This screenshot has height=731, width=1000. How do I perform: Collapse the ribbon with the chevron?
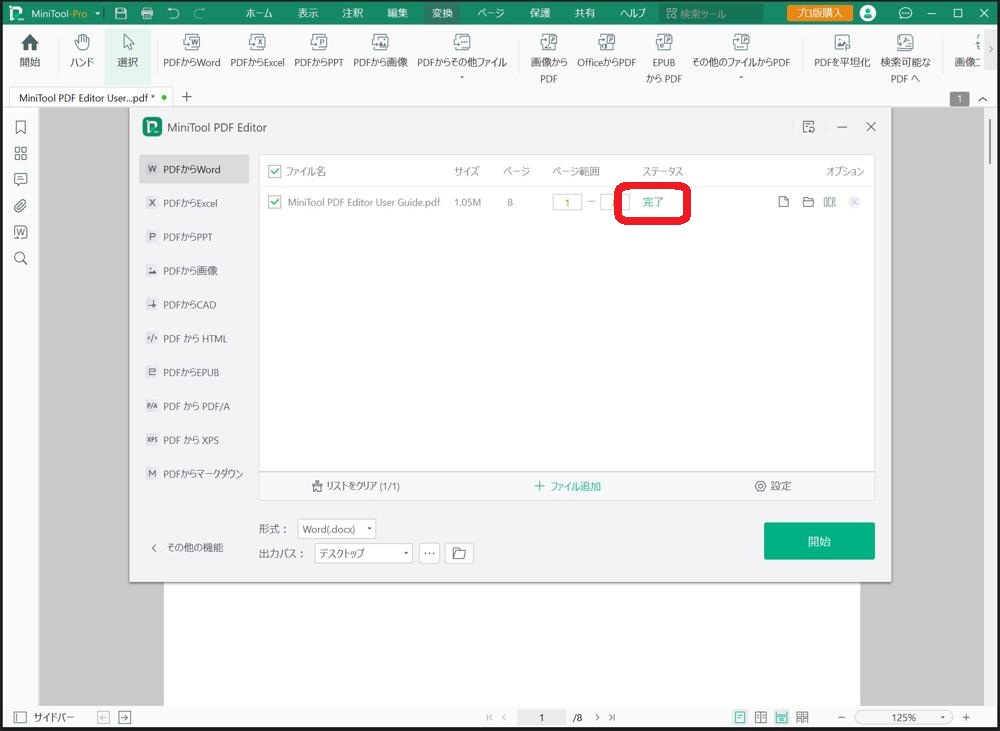click(983, 99)
